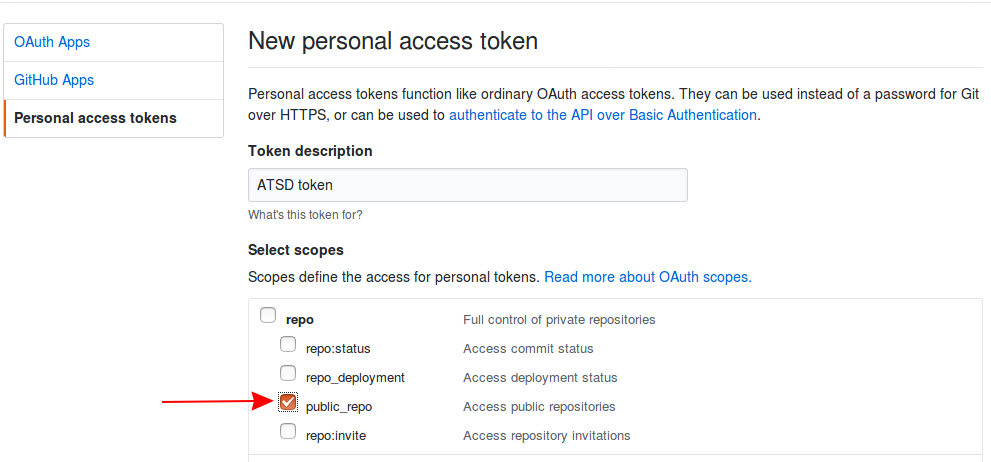Uncheck the public_repo scope checkbox
This screenshot has height=462, width=991.
tap(288, 402)
